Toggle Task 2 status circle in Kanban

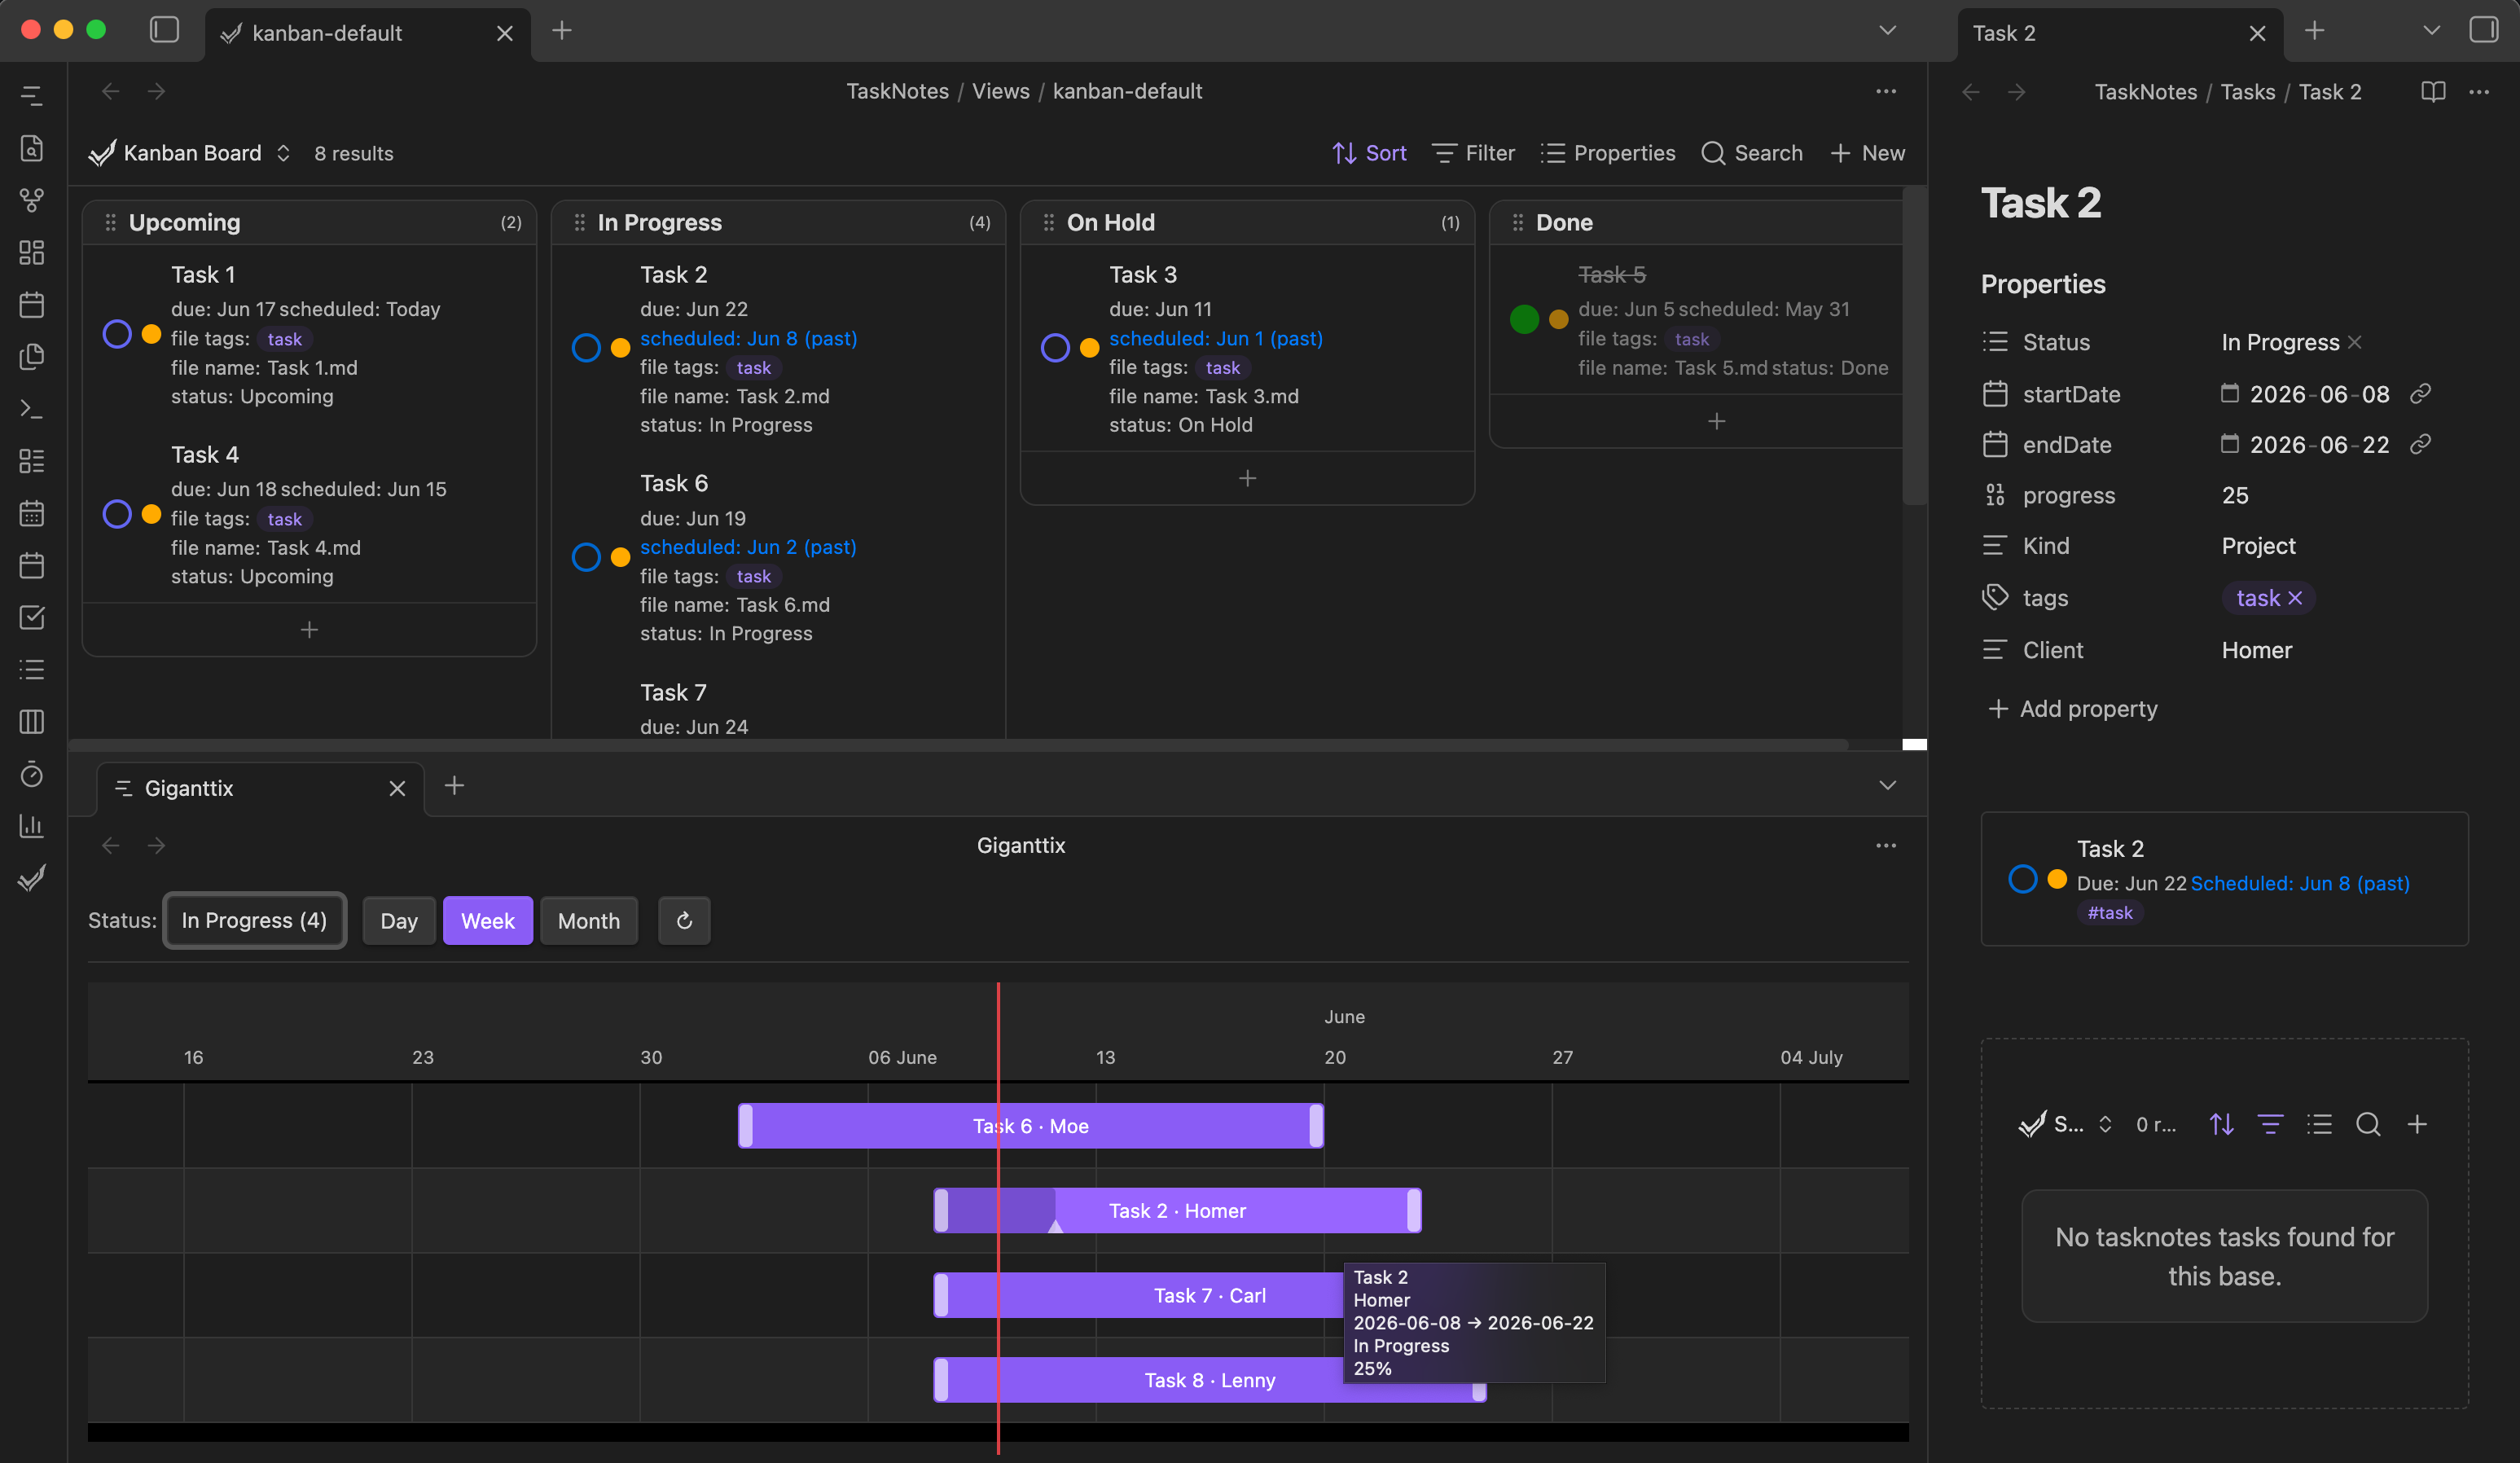pyautogui.click(x=586, y=348)
